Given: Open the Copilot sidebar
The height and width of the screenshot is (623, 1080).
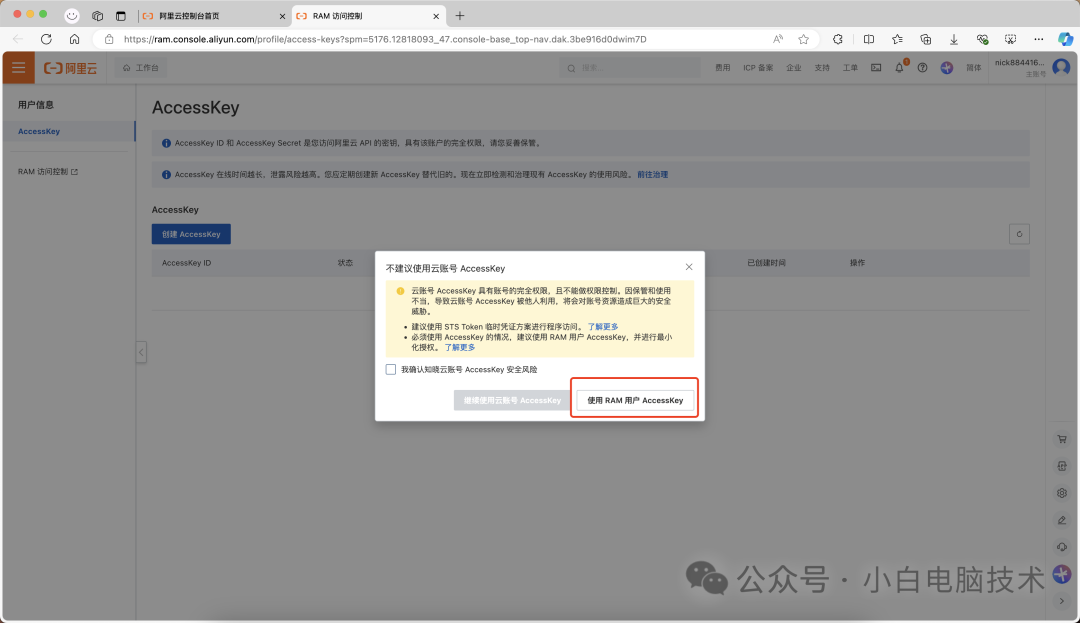Looking at the screenshot, I should (1066, 39).
